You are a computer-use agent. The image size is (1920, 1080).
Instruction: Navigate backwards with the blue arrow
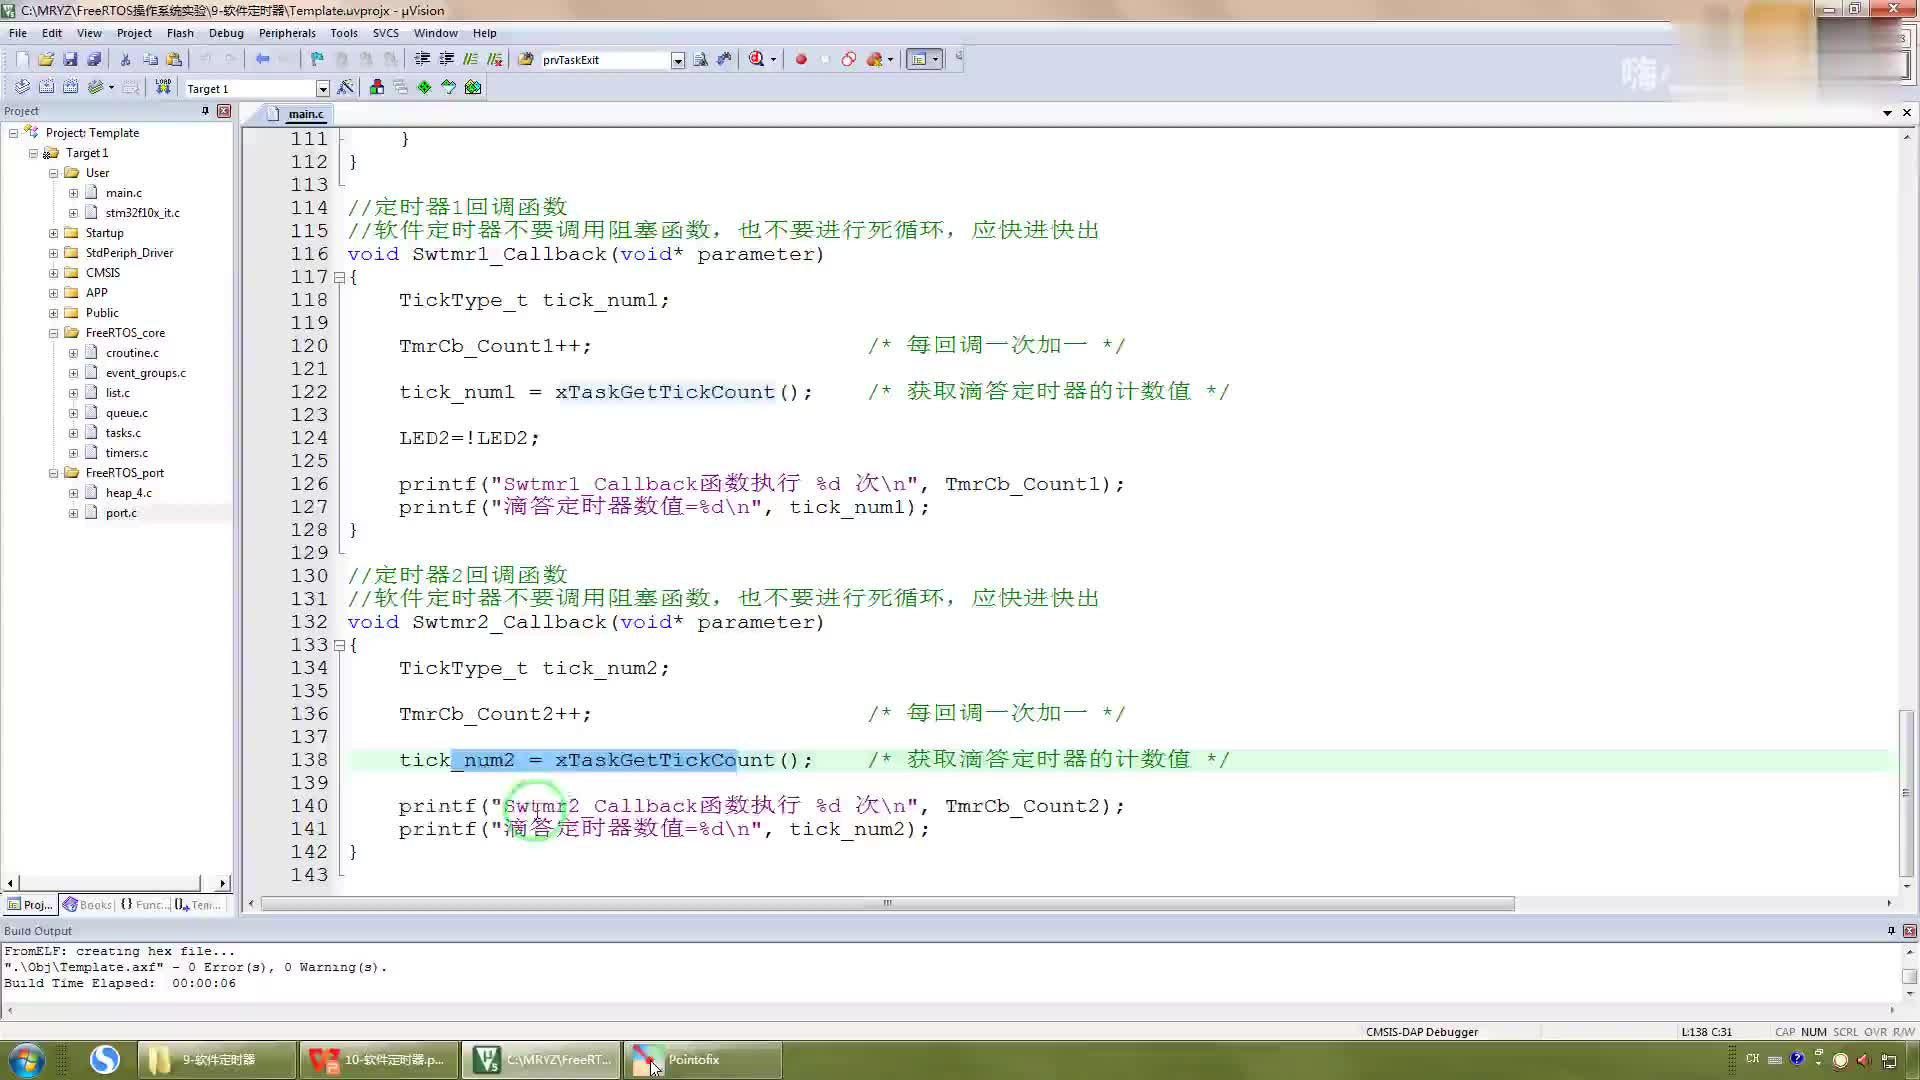[262, 59]
